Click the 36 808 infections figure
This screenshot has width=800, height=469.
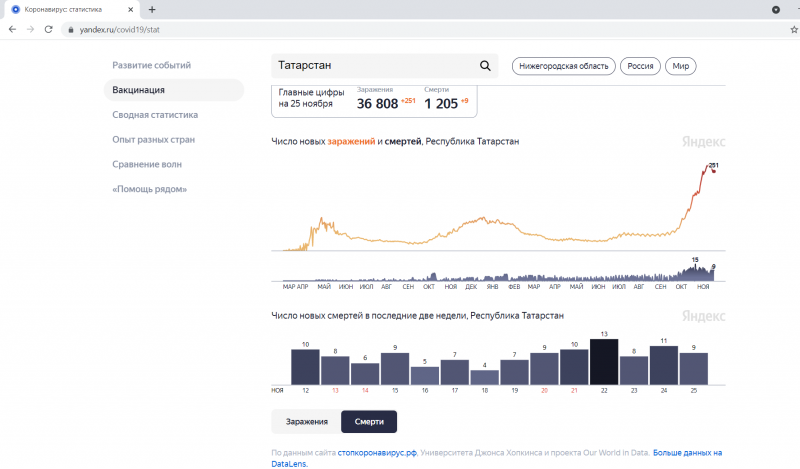tap(377, 104)
